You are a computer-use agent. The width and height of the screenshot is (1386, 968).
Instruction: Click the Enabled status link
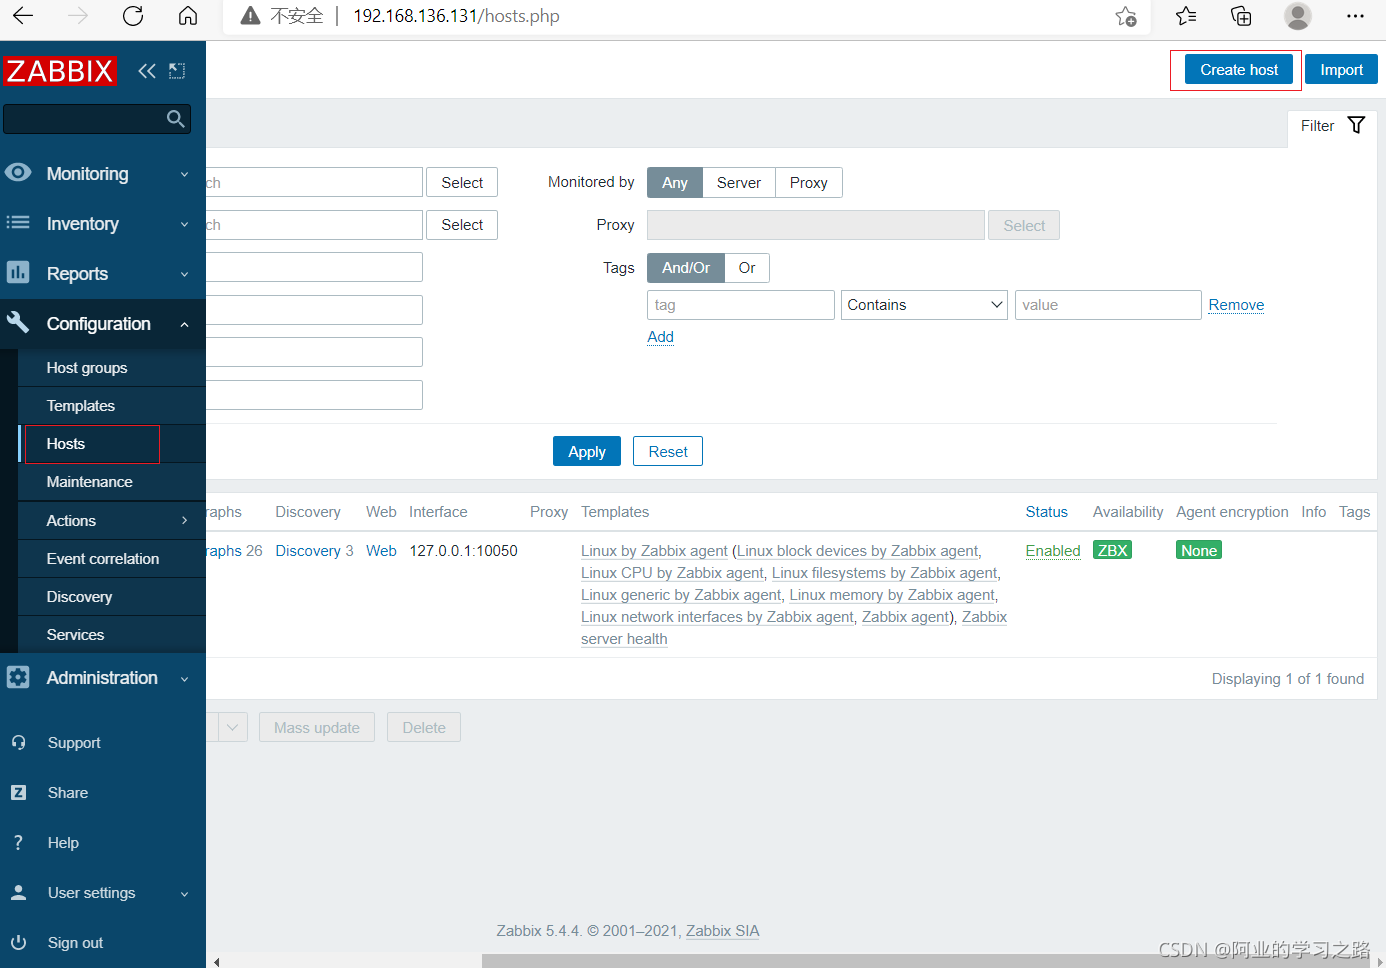[1053, 551]
